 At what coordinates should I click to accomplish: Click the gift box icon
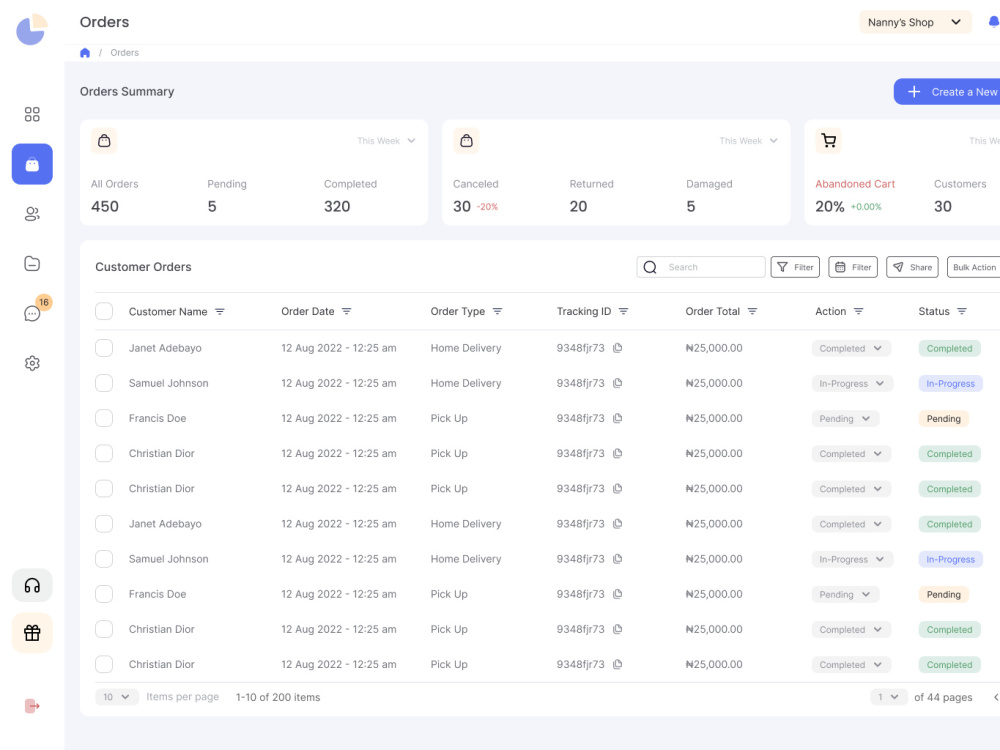[32, 633]
